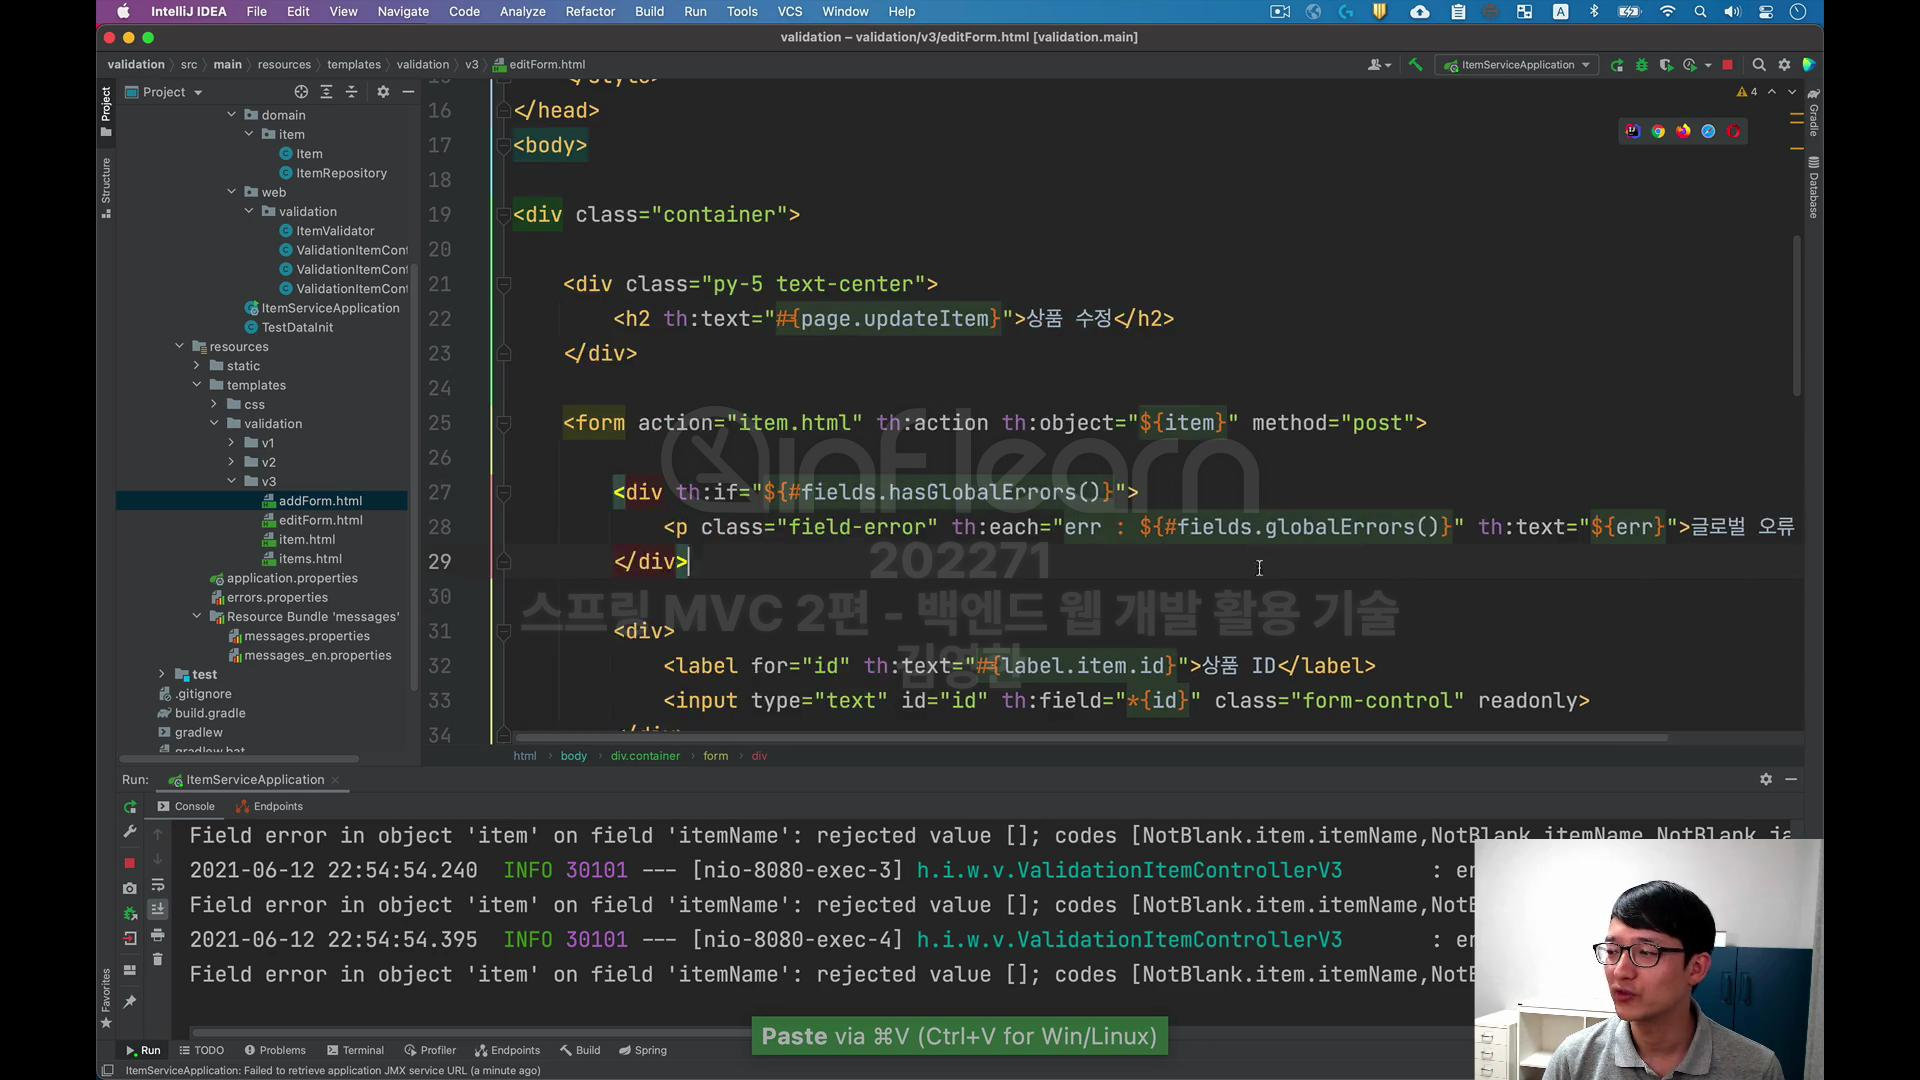1920x1080 pixels.
Task: Open the Terminal tool window tab
Action: point(355,1050)
